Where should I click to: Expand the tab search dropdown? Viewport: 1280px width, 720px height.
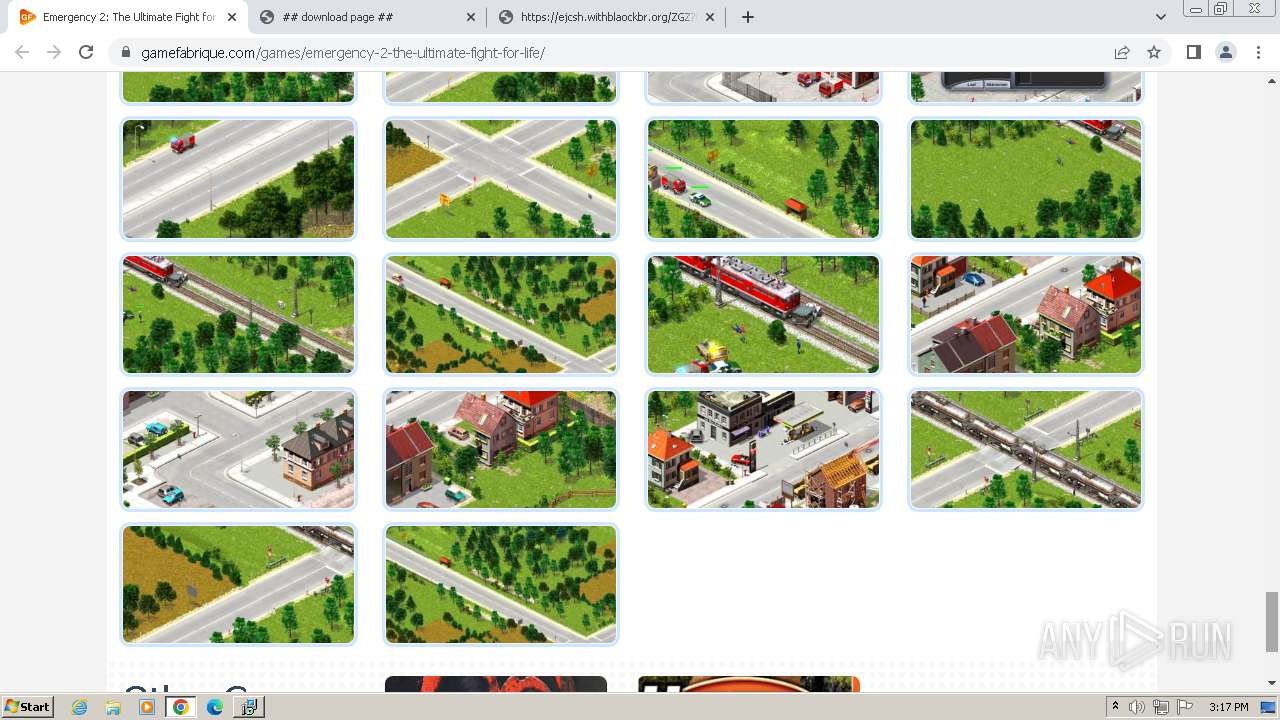1161,17
